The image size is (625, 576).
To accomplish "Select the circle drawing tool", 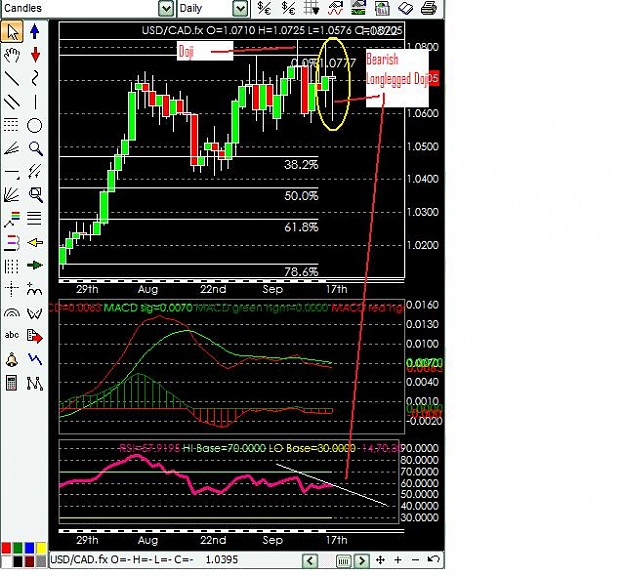I will 35,126.
